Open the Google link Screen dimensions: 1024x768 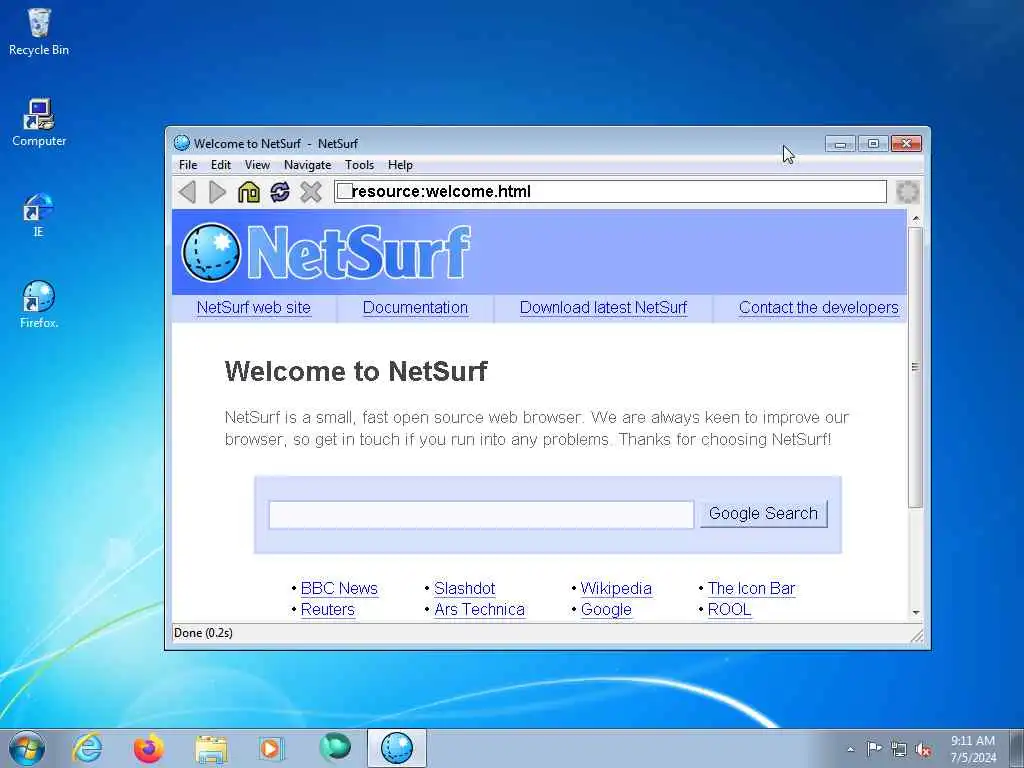pos(606,609)
